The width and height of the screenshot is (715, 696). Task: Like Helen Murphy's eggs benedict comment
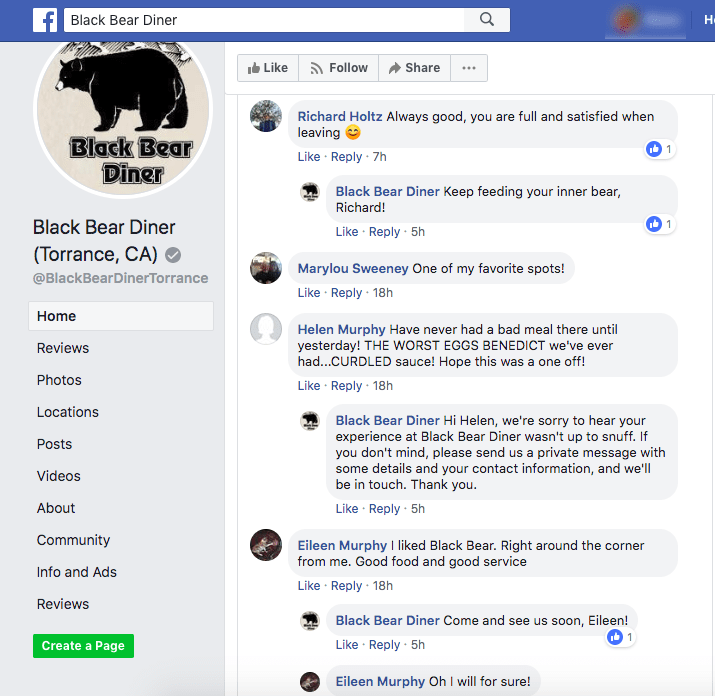tap(309, 386)
